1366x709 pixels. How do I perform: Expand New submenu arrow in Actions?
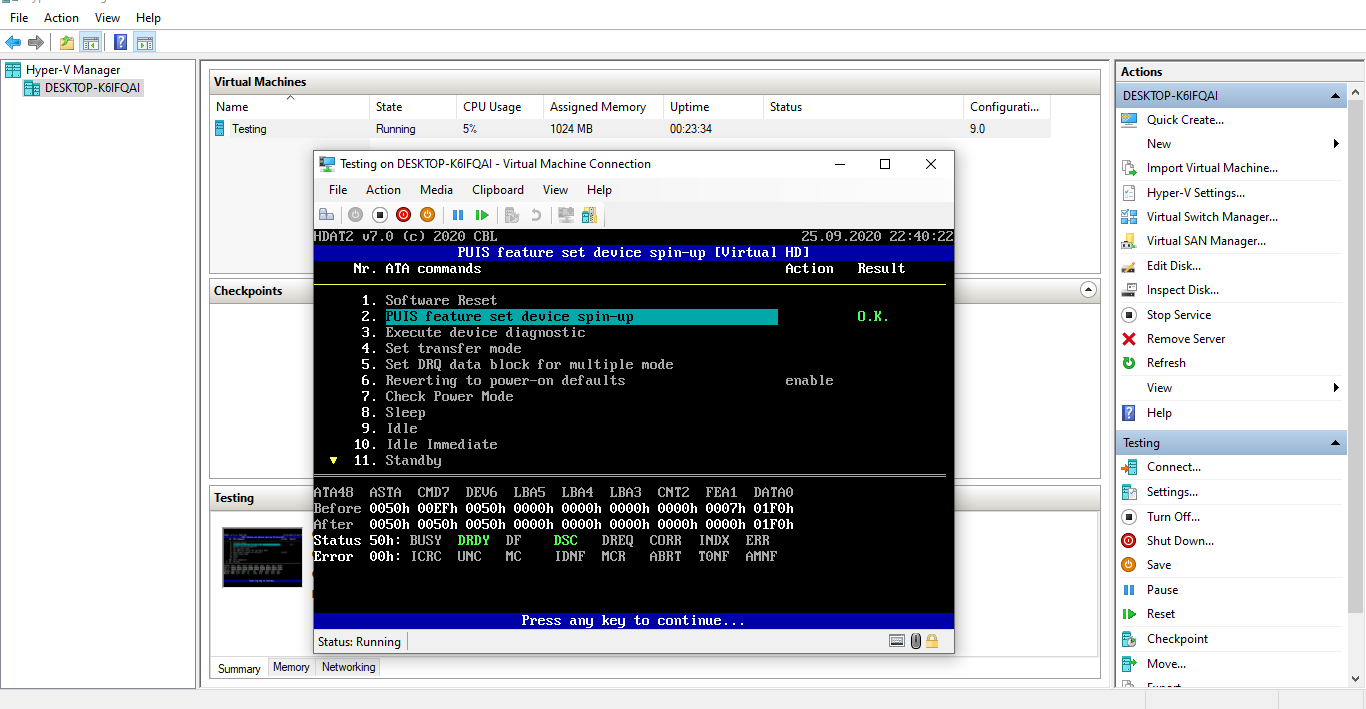[1337, 144]
